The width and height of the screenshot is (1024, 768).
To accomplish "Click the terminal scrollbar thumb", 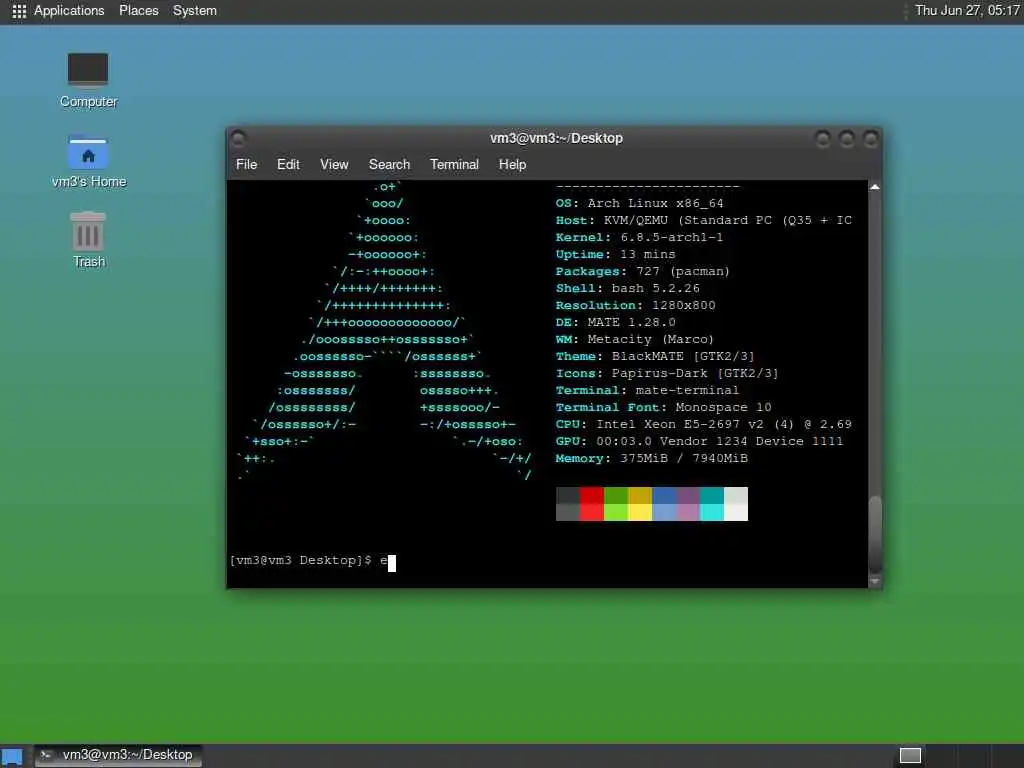I will point(875,534).
